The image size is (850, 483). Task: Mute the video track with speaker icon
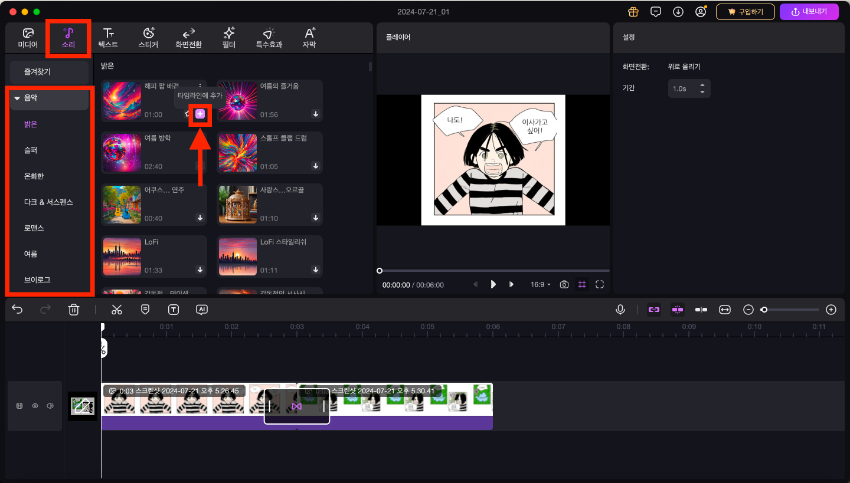(48, 406)
